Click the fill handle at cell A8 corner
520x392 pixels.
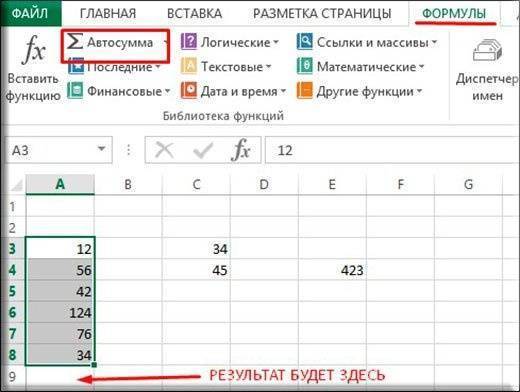coord(94,365)
